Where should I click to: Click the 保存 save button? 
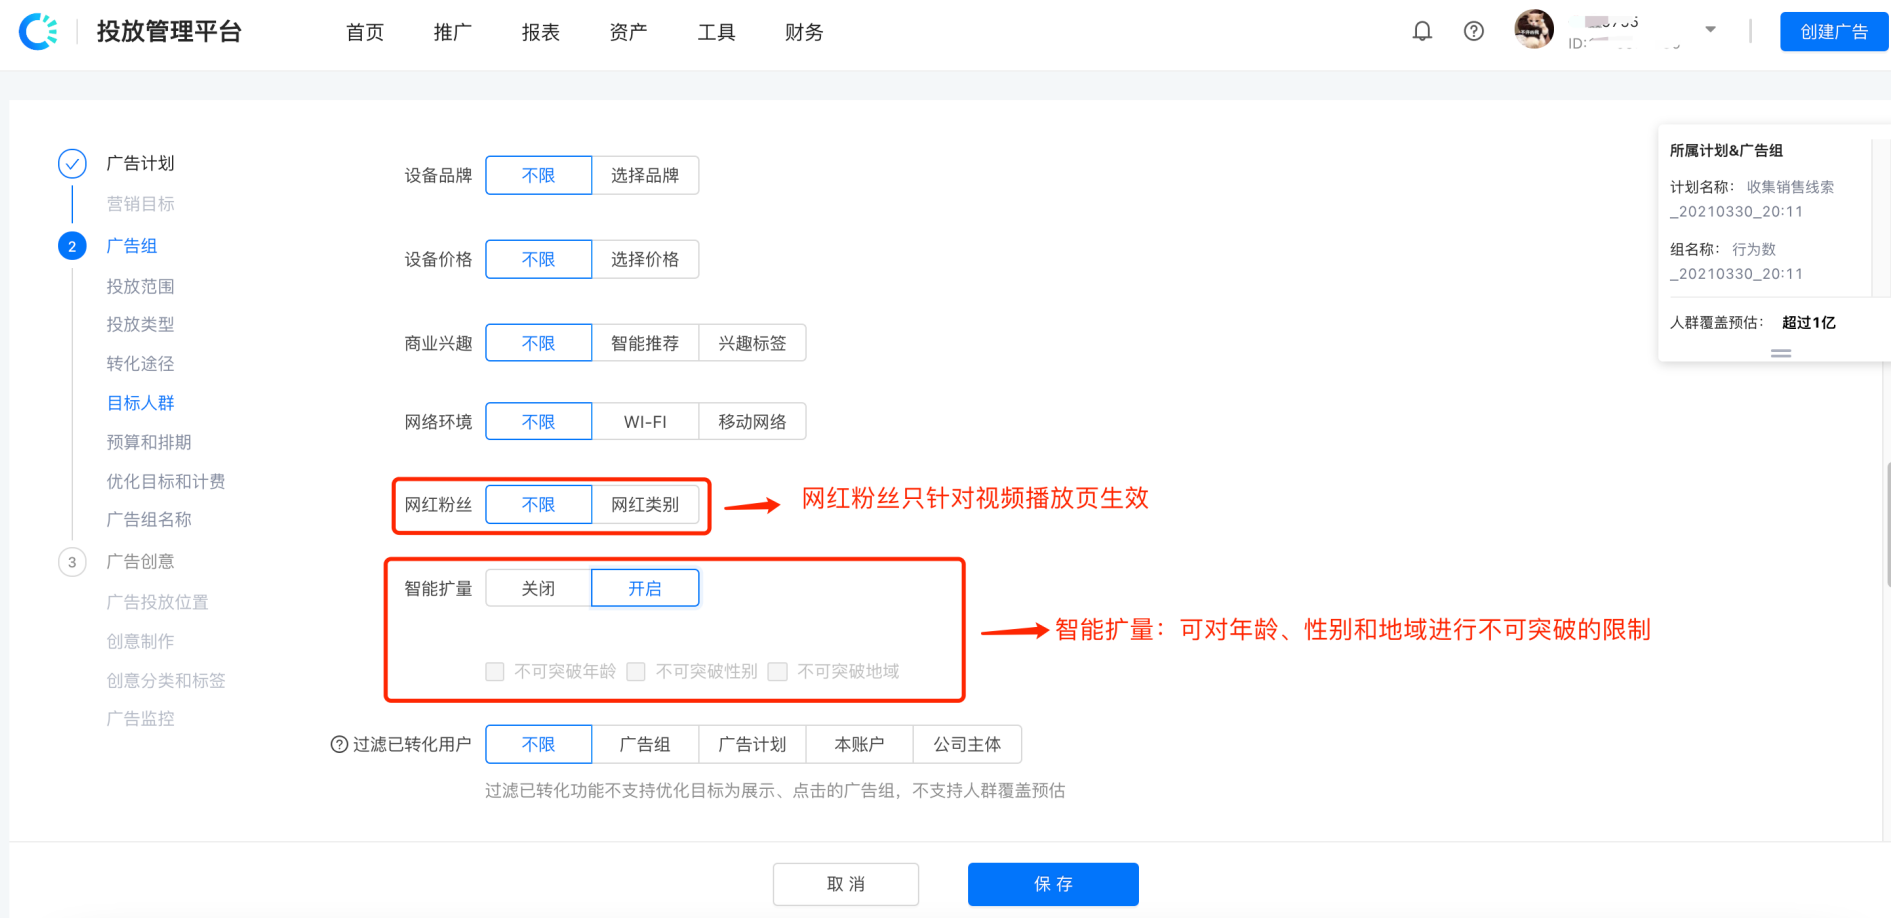1053,884
